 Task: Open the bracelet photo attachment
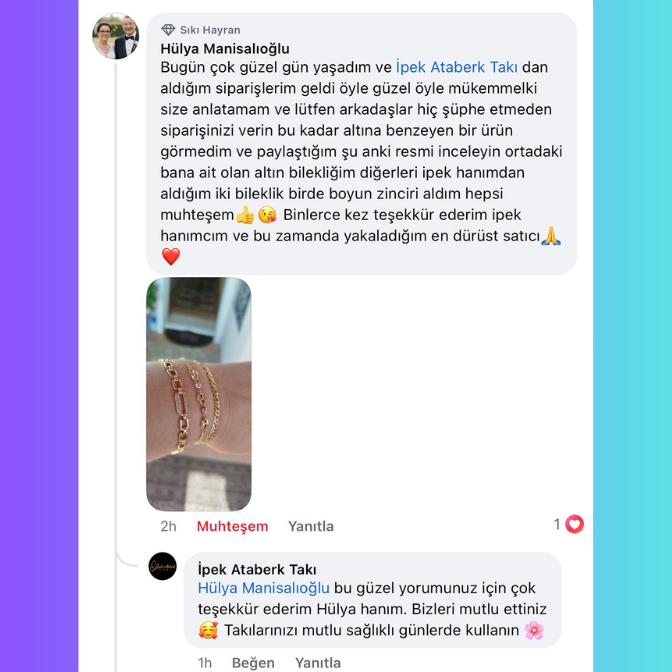pos(199,394)
